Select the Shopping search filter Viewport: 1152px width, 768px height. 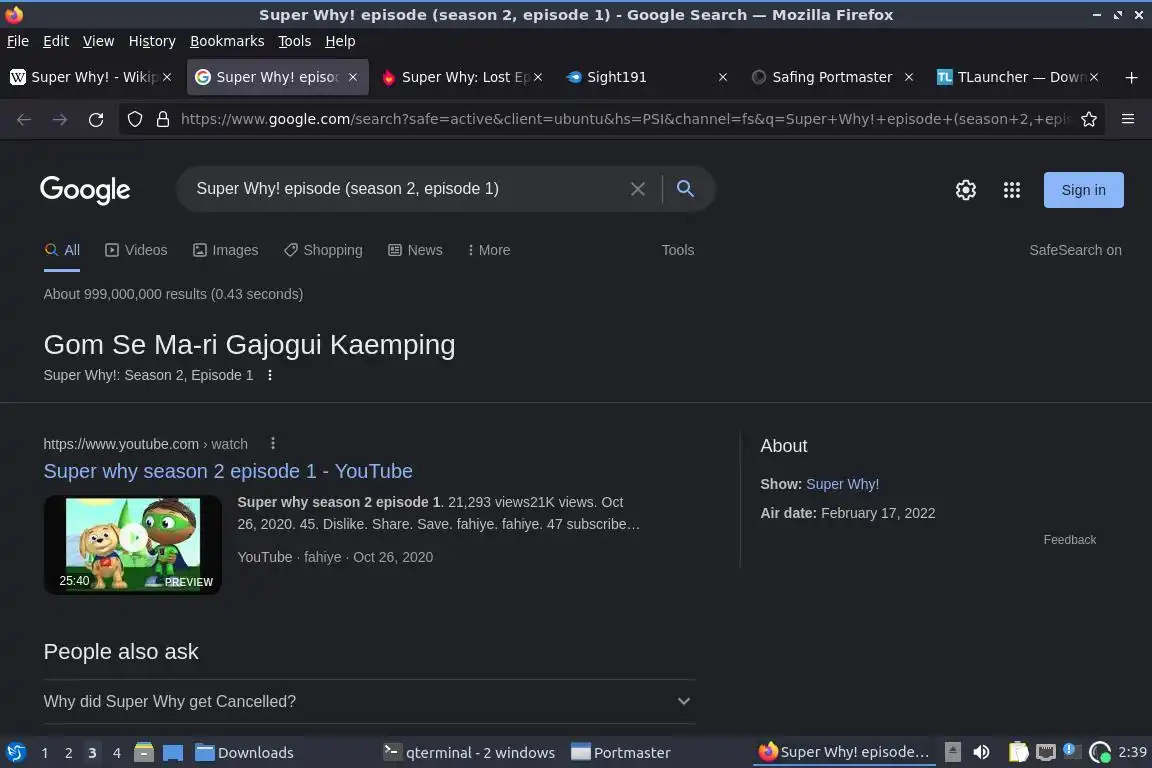323,250
